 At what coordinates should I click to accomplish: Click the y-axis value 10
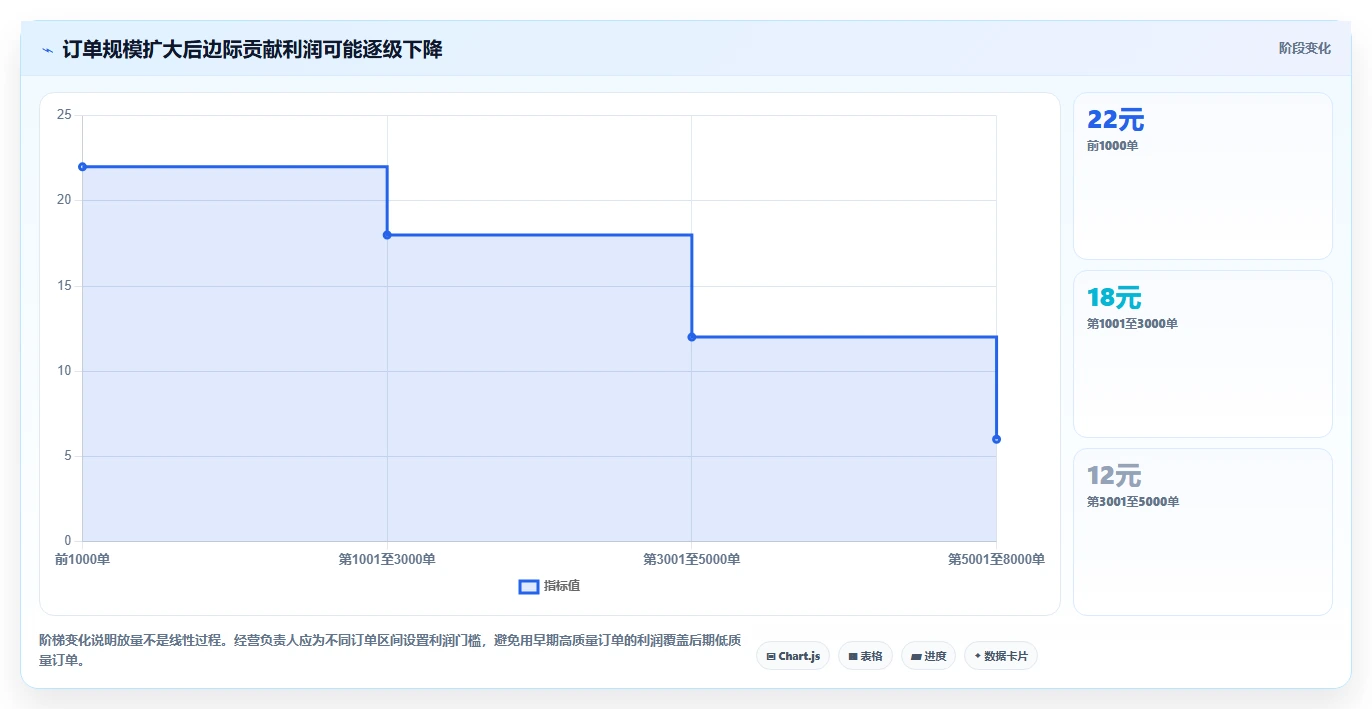(x=64, y=371)
